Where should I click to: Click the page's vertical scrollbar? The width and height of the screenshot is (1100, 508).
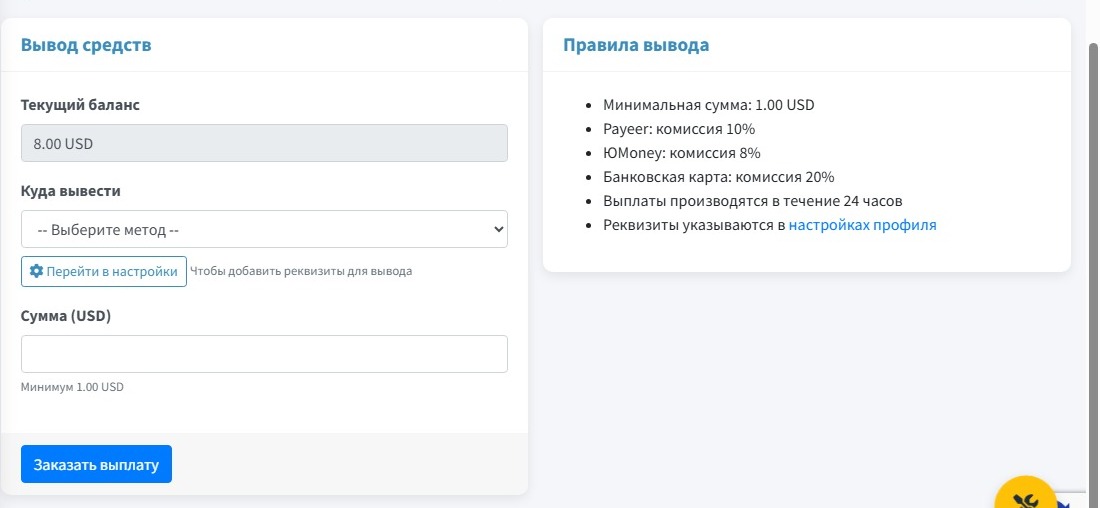click(x=1092, y=250)
